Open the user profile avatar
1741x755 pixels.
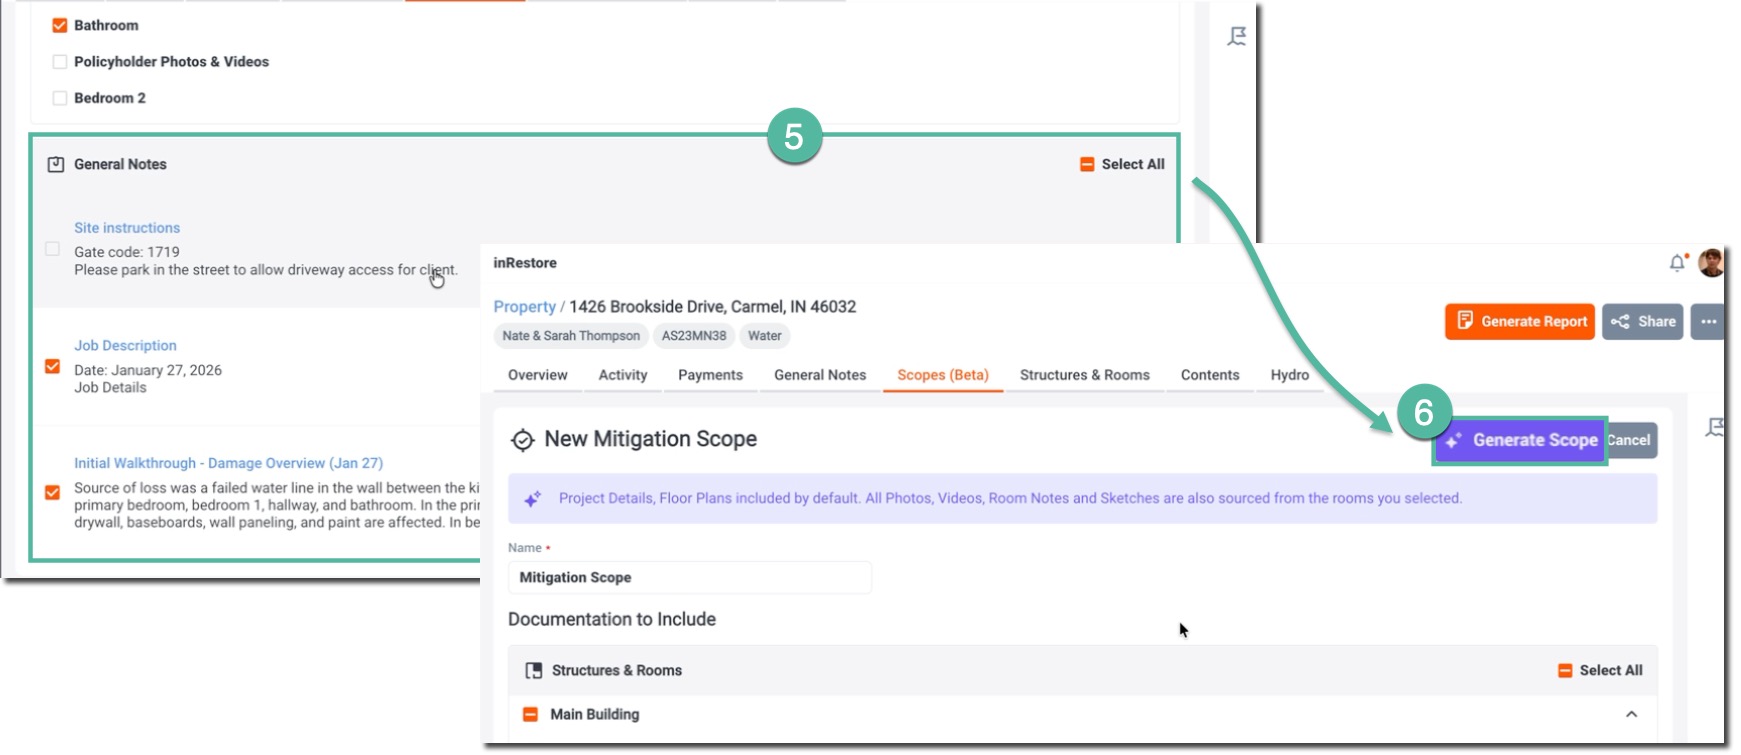(1711, 263)
